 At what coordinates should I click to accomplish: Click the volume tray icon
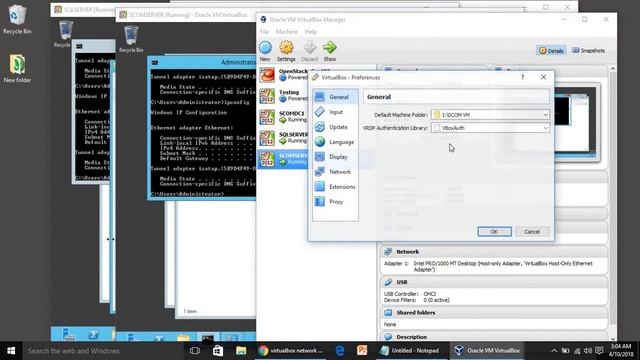coord(588,351)
